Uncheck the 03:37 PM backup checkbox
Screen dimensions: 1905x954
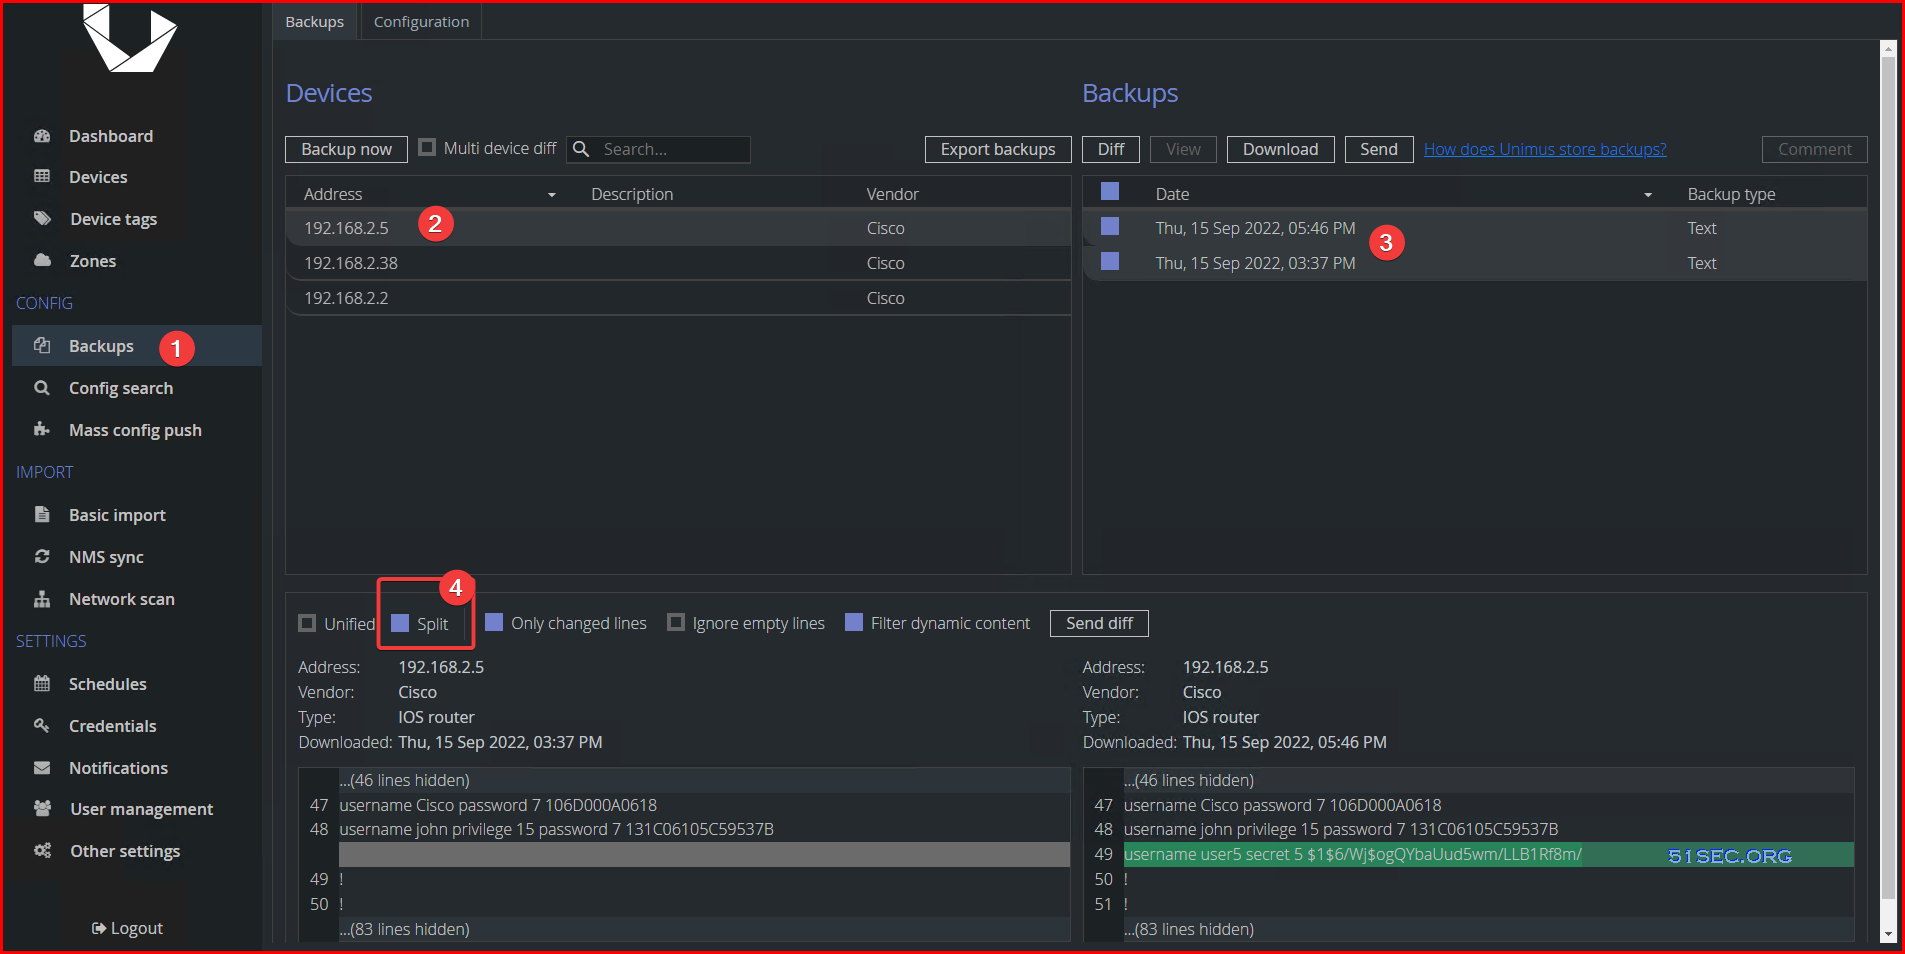[x=1110, y=262]
